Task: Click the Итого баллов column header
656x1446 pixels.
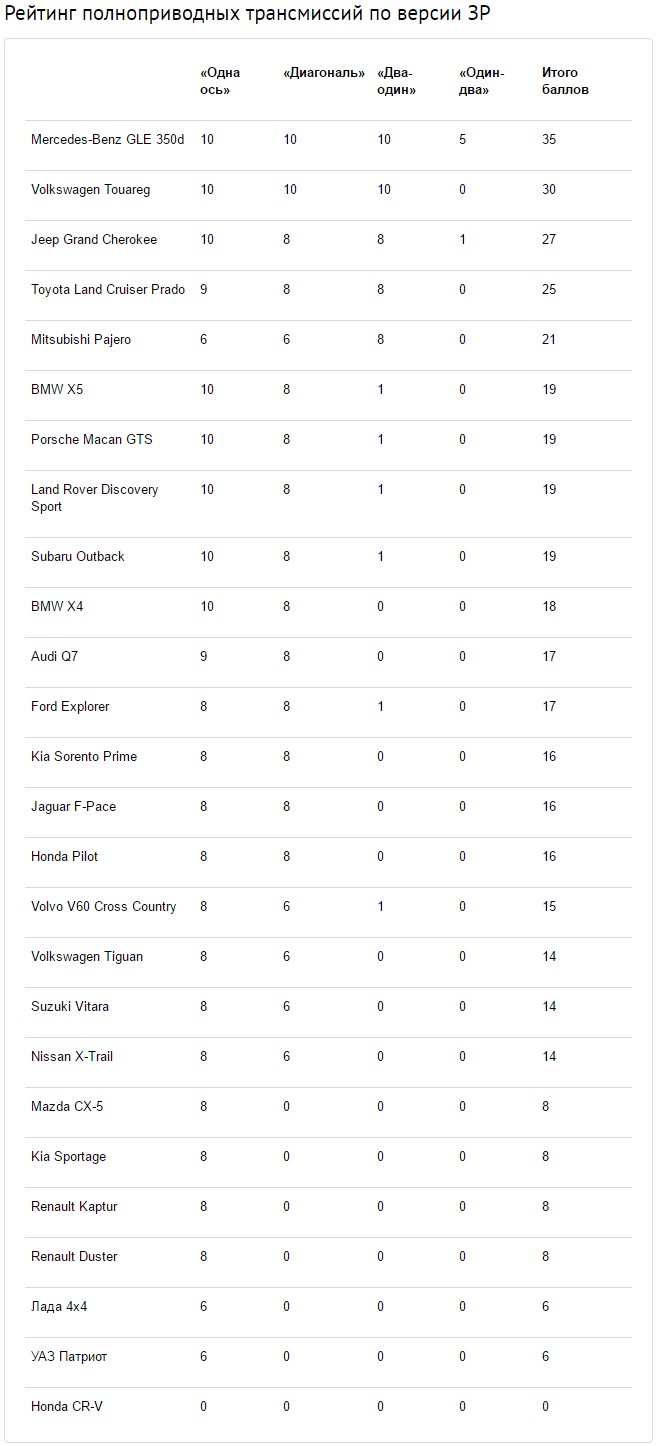Action: pyautogui.click(x=565, y=81)
